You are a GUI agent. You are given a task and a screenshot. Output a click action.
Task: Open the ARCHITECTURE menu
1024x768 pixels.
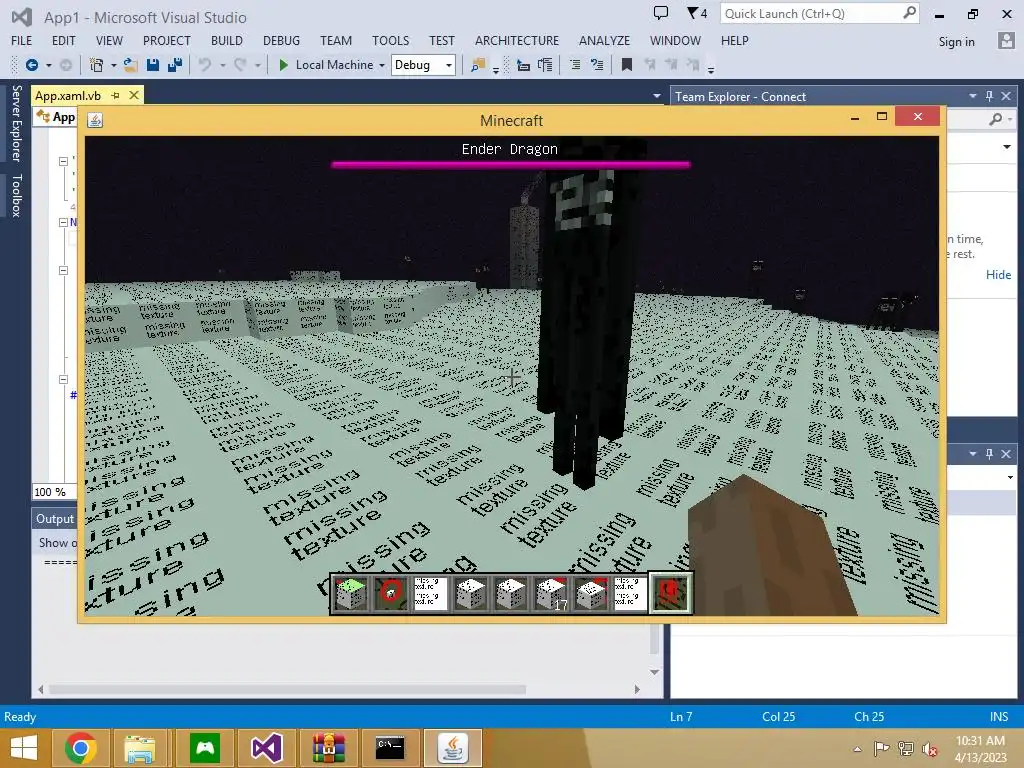tap(517, 40)
